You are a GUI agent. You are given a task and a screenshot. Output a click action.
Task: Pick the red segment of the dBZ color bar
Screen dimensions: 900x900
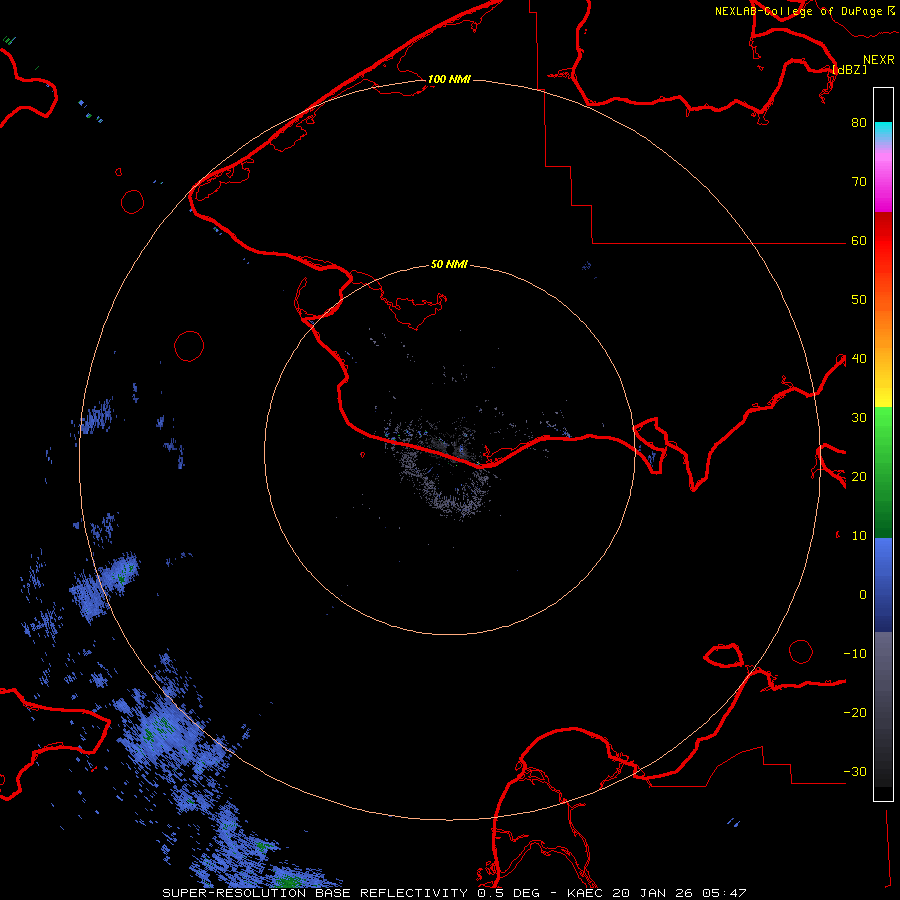(883, 241)
